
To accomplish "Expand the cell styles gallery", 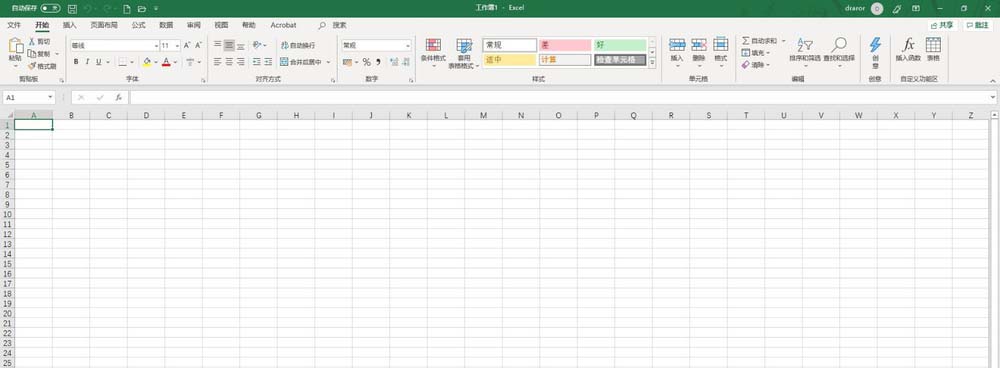I will pos(652,63).
